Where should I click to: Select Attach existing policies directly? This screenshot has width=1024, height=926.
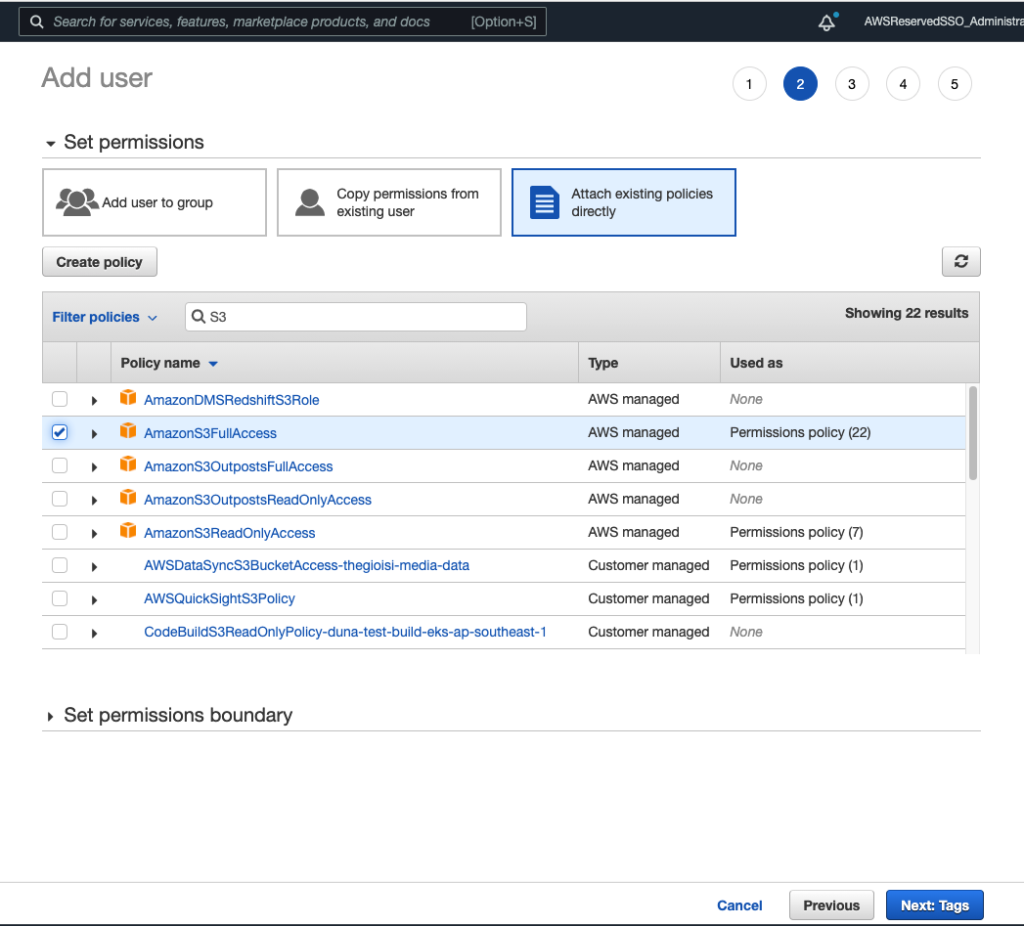tap(624, 202)
